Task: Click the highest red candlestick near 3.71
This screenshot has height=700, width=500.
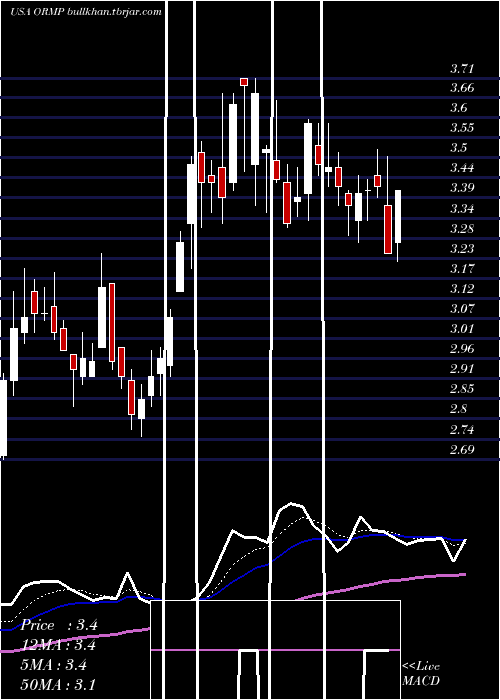Action: [244, 82]
